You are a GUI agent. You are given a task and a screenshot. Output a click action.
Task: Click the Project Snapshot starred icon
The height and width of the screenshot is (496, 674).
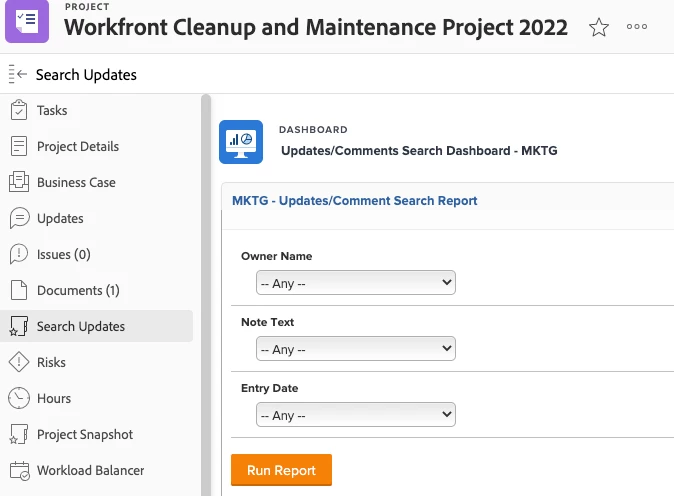tap(18, 434)
